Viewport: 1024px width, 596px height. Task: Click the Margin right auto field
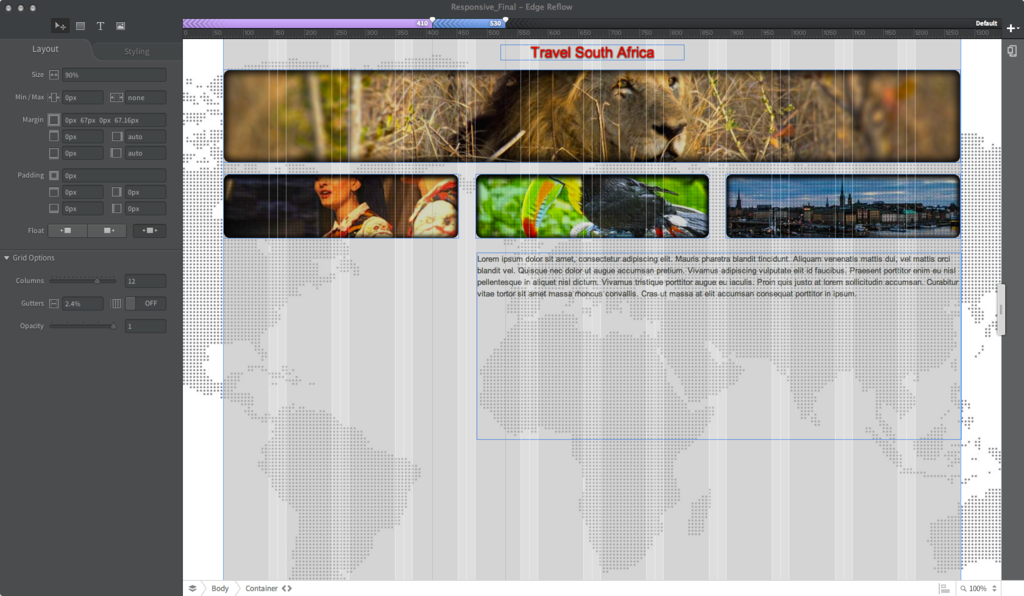click(145, 136)
